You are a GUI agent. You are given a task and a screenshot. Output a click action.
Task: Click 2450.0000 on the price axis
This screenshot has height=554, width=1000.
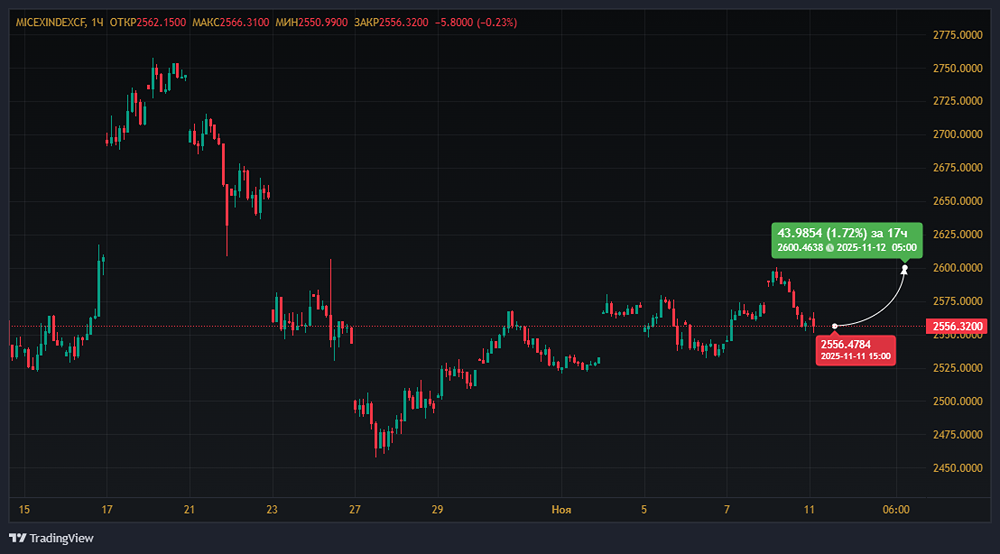point(956,468)
